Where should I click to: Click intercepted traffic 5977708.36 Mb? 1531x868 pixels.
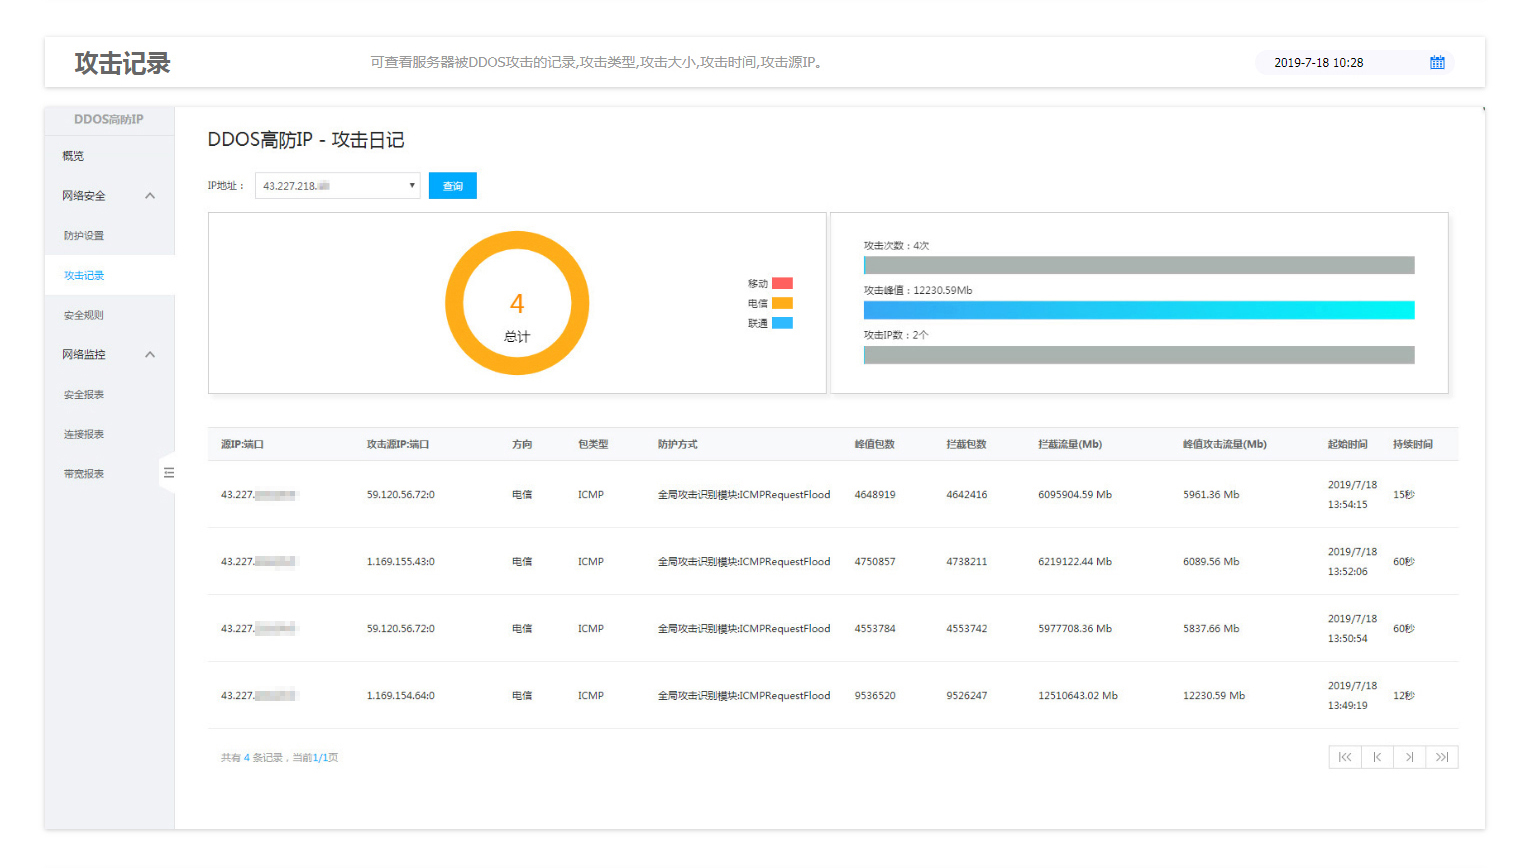click(1075, 629)
